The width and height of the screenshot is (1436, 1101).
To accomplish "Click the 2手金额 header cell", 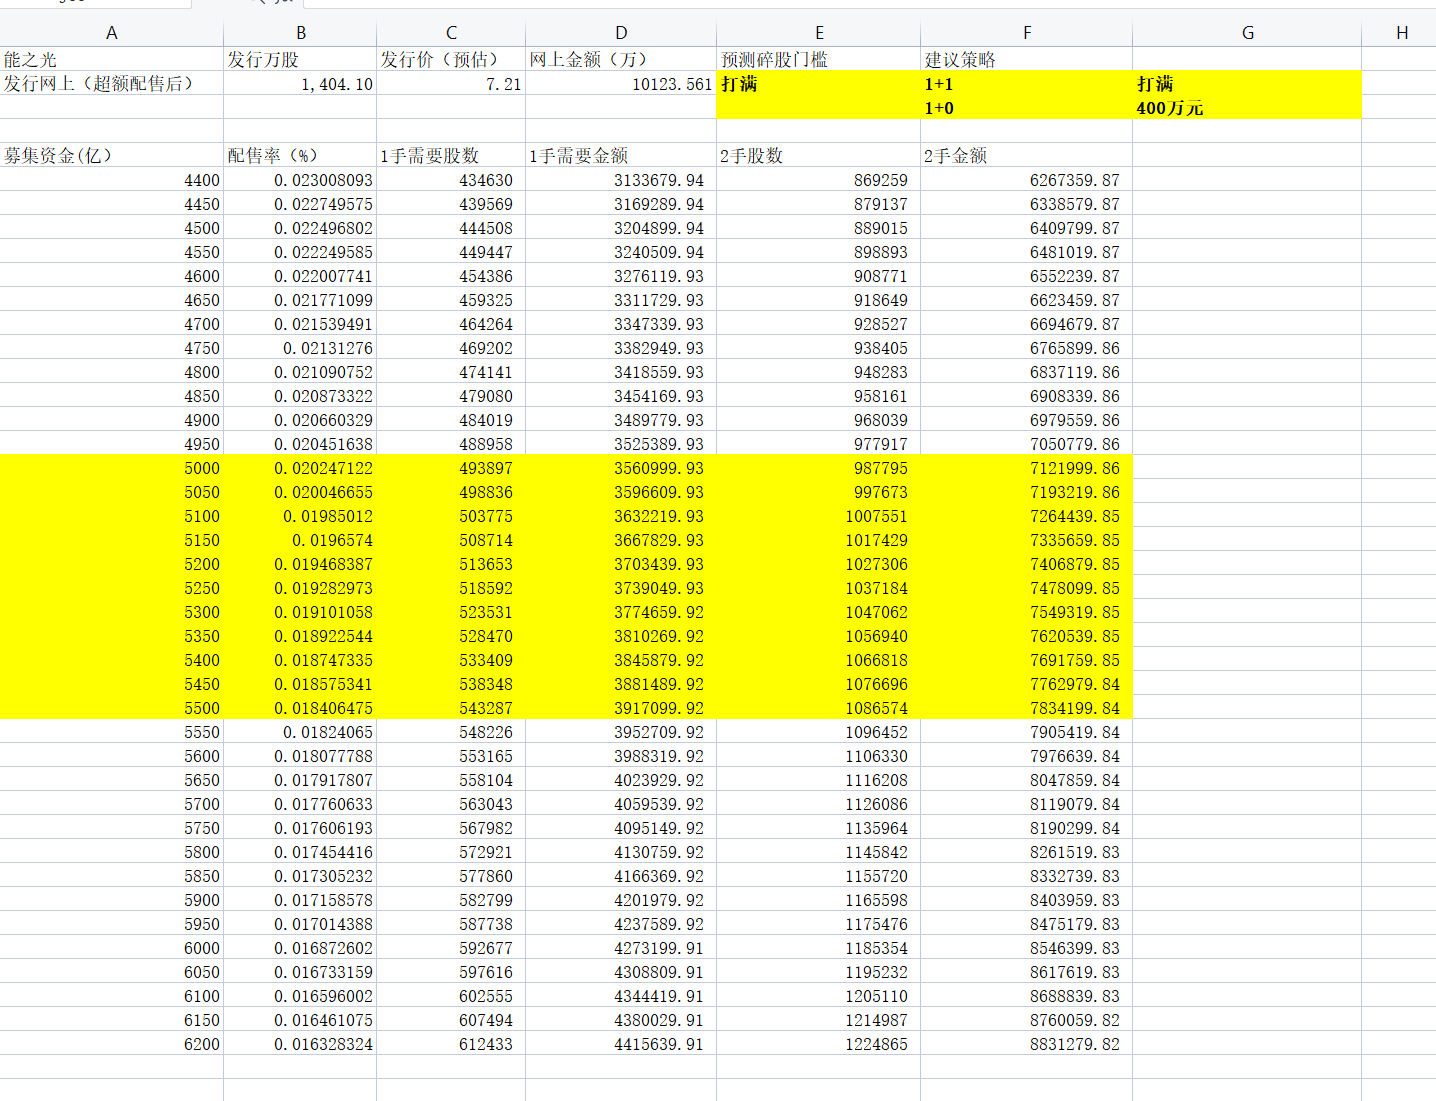I will [1026, 155].
